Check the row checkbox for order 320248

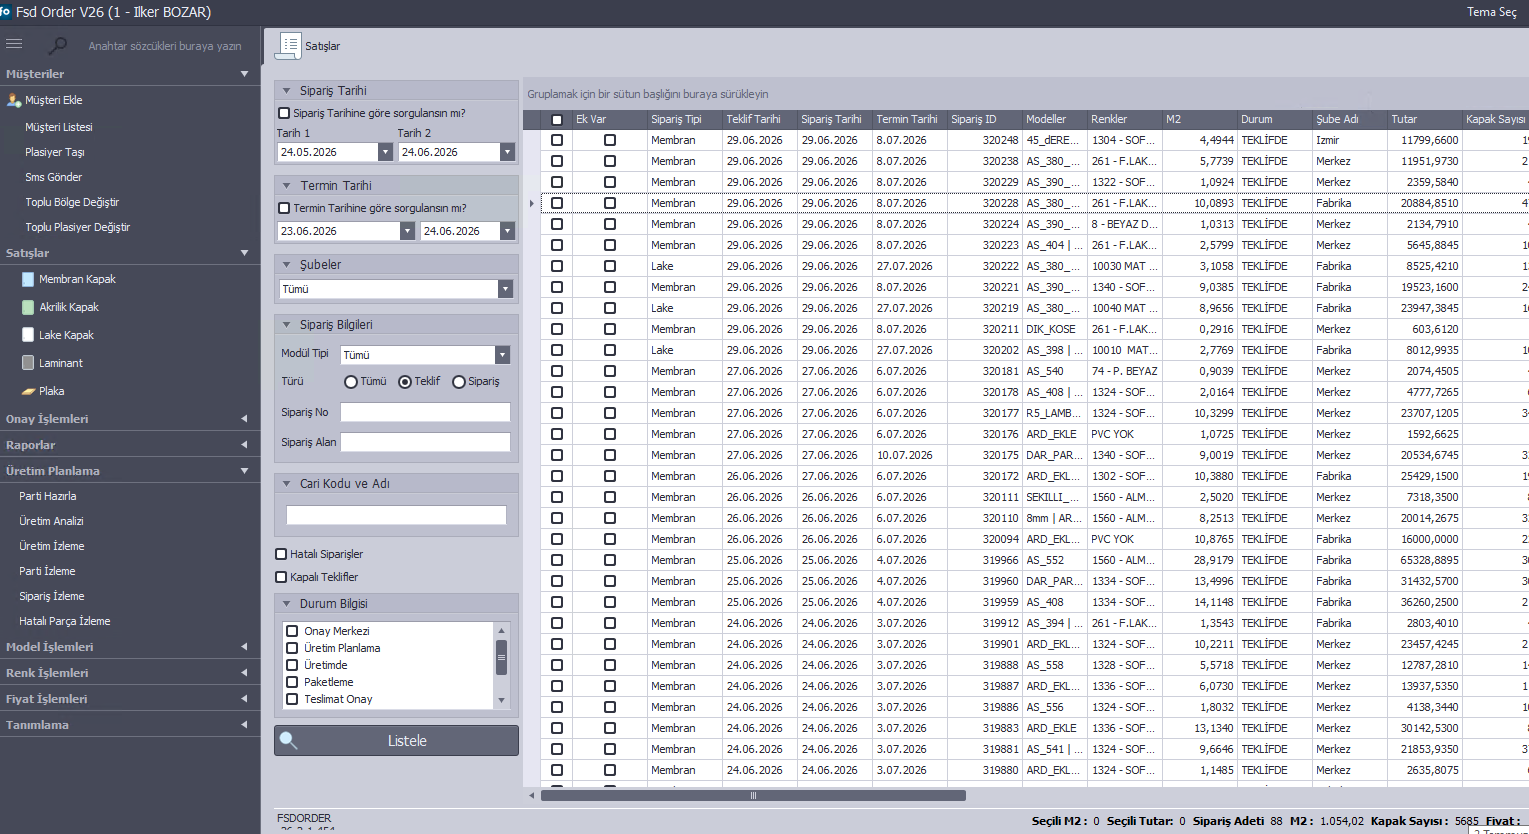click(x=557, y=140)
